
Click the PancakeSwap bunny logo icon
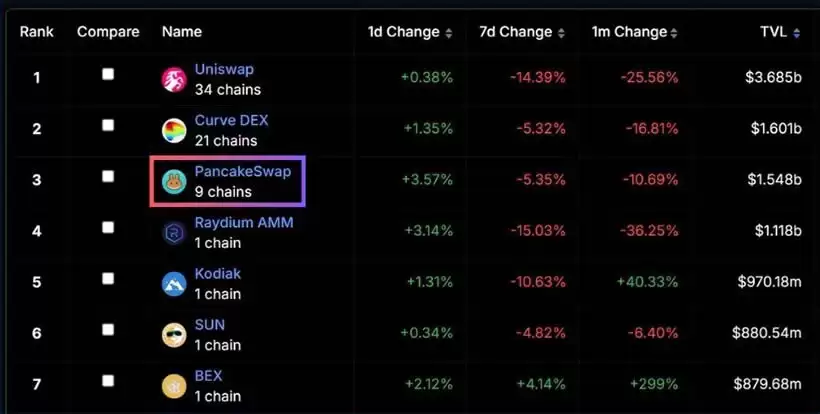tap(175, 181)
